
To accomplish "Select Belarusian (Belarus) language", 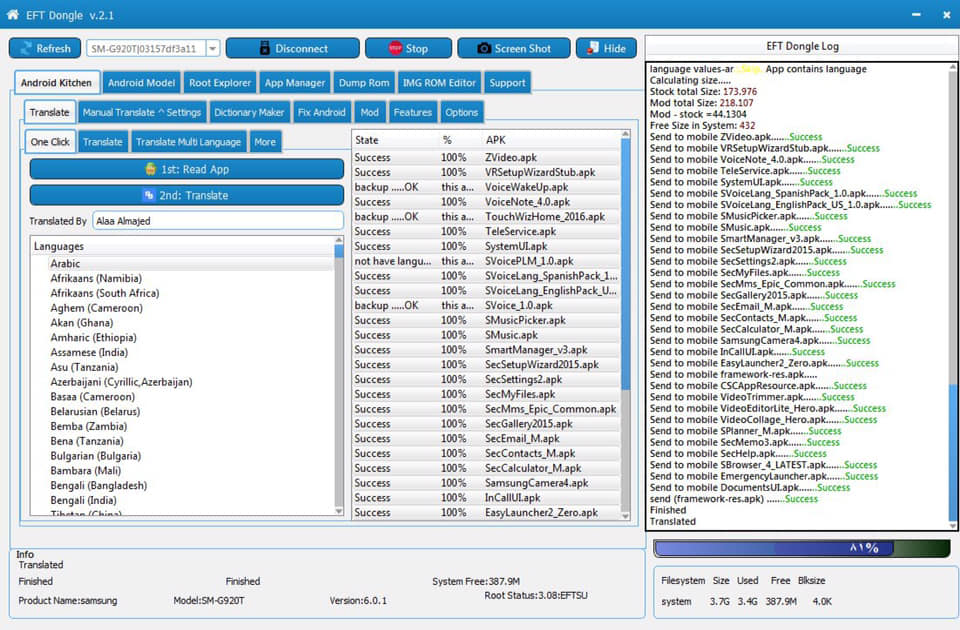I will [95, 411].
